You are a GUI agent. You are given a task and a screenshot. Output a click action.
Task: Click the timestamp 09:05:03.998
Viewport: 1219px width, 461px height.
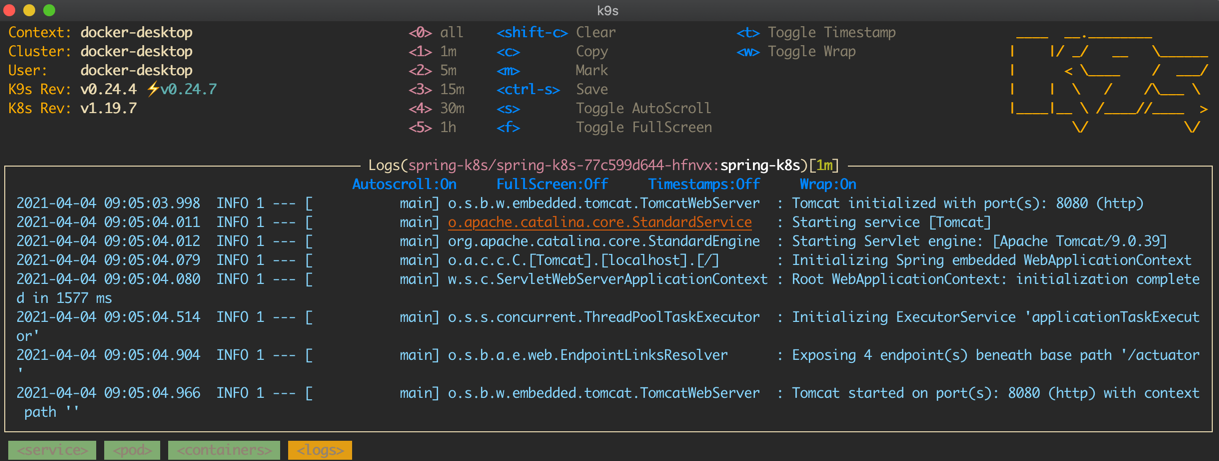(x=152, y=204)
